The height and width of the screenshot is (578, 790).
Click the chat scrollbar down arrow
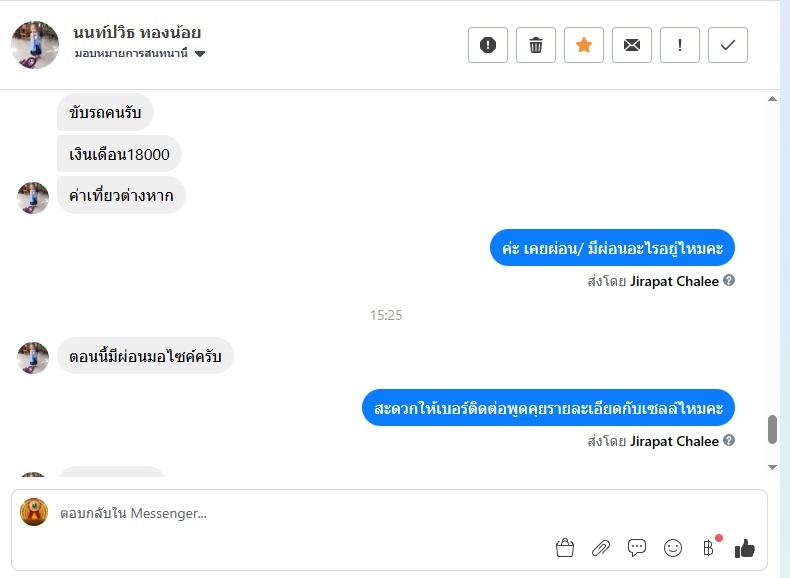click(x=772, y=467)
